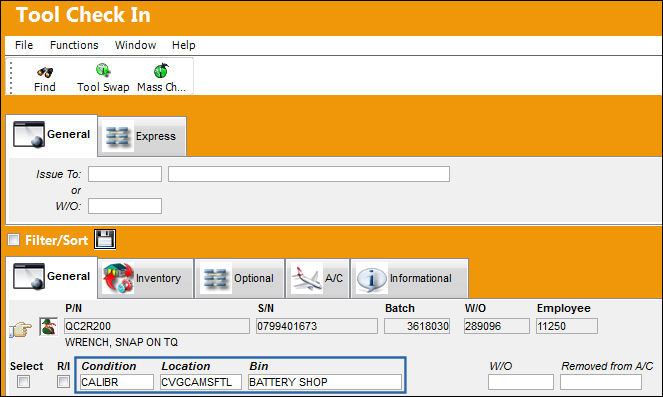
Task: Click the Employee field showing 11250
Action: coord(567,326)
